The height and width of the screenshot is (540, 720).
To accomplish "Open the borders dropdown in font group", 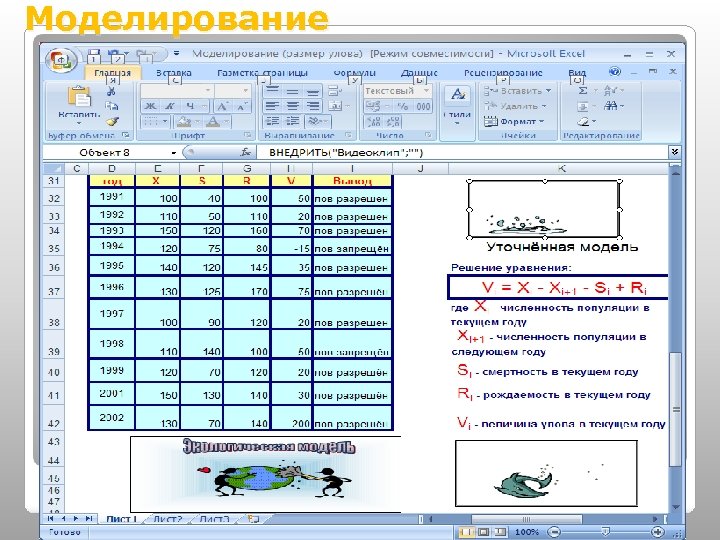I will [x=165, y=122].
